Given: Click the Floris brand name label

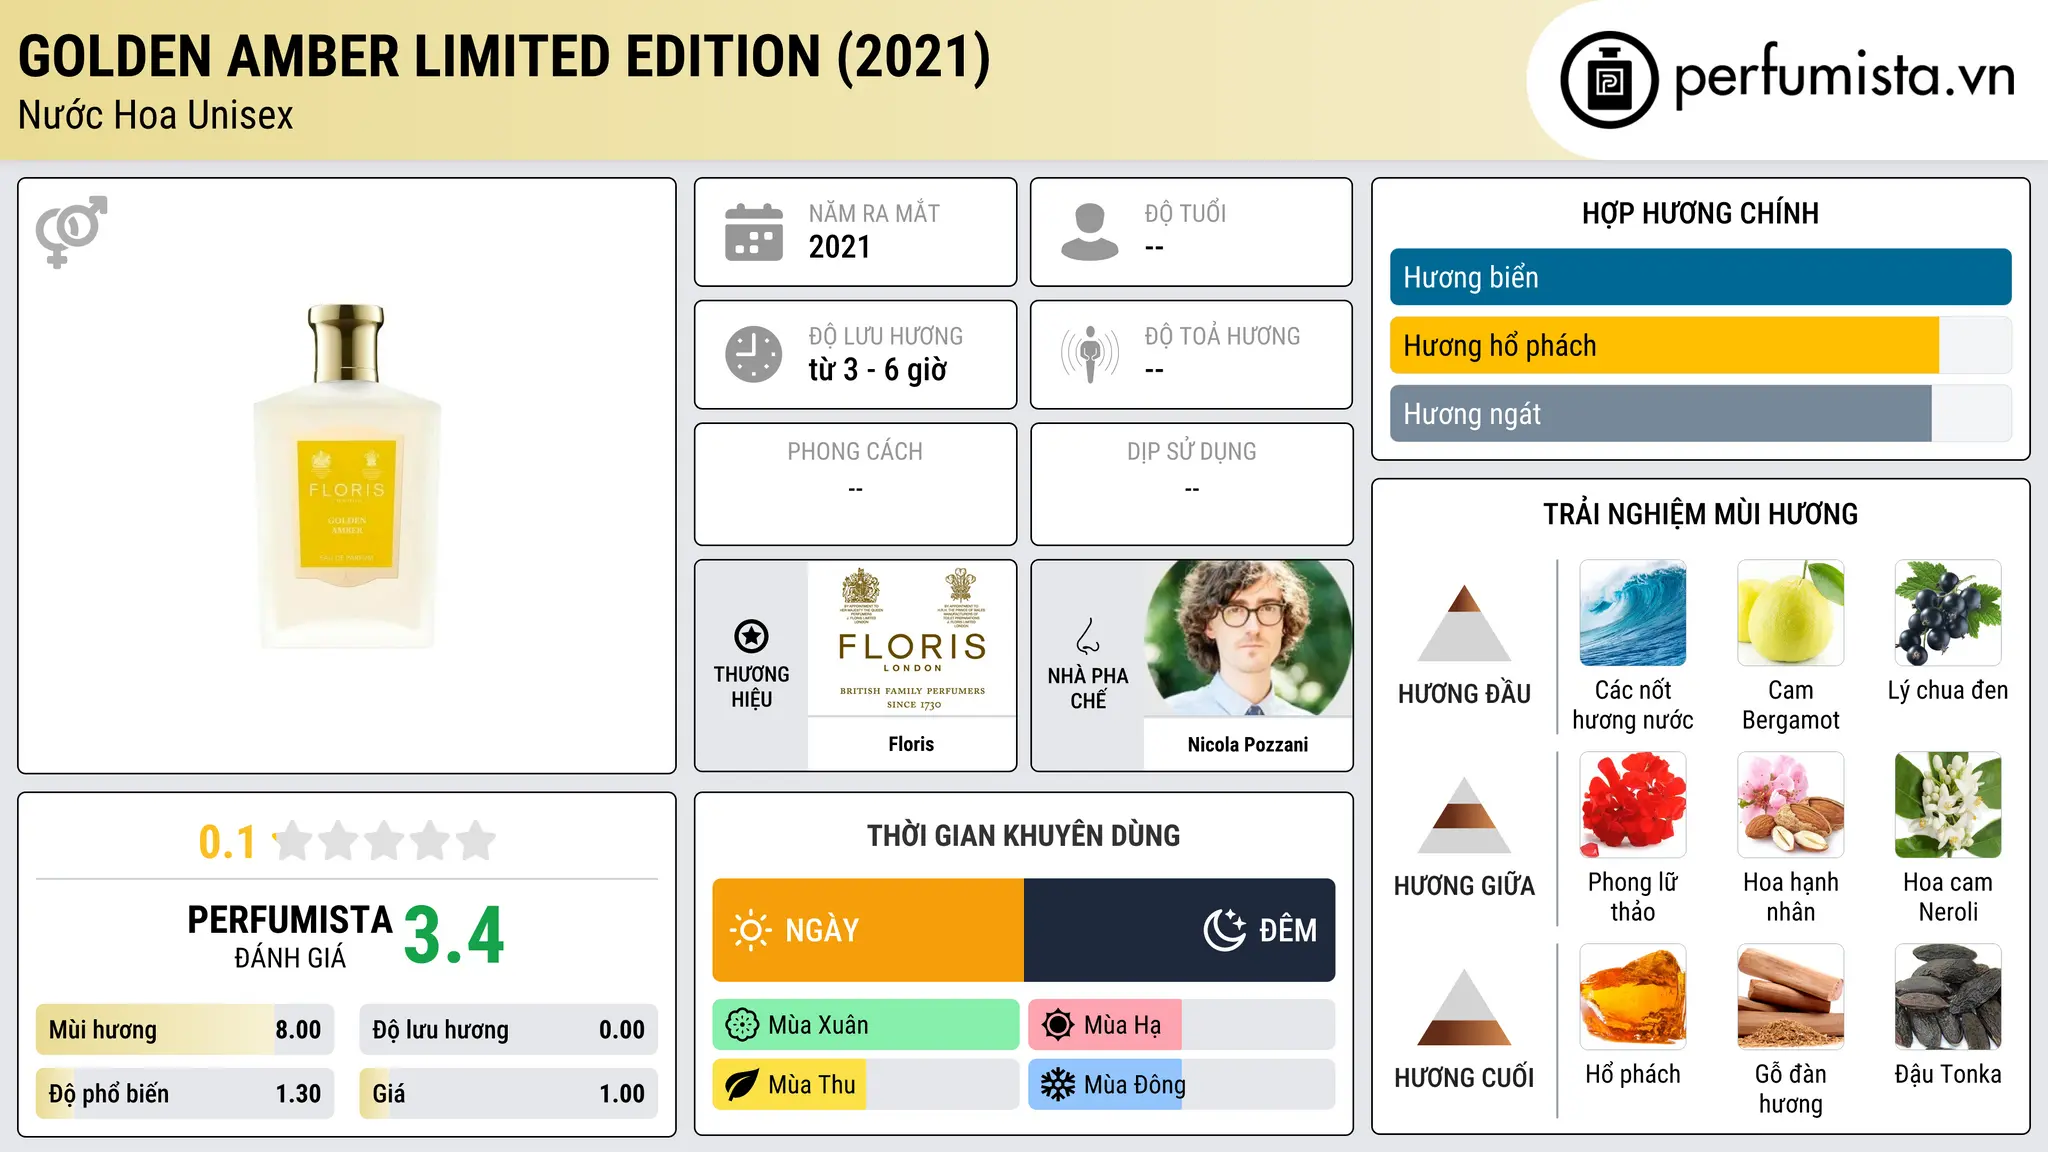Looking at the screenshot, I should click(x=911, y=744).
